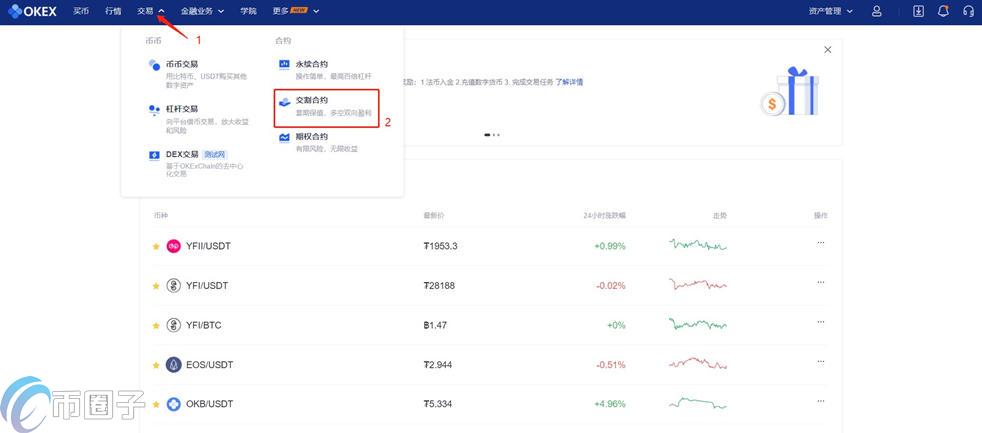The width and height of the screenshot is (982, 433).
Task: Toggle favorite star for YFI/BTC
Action: pos(155,326)
